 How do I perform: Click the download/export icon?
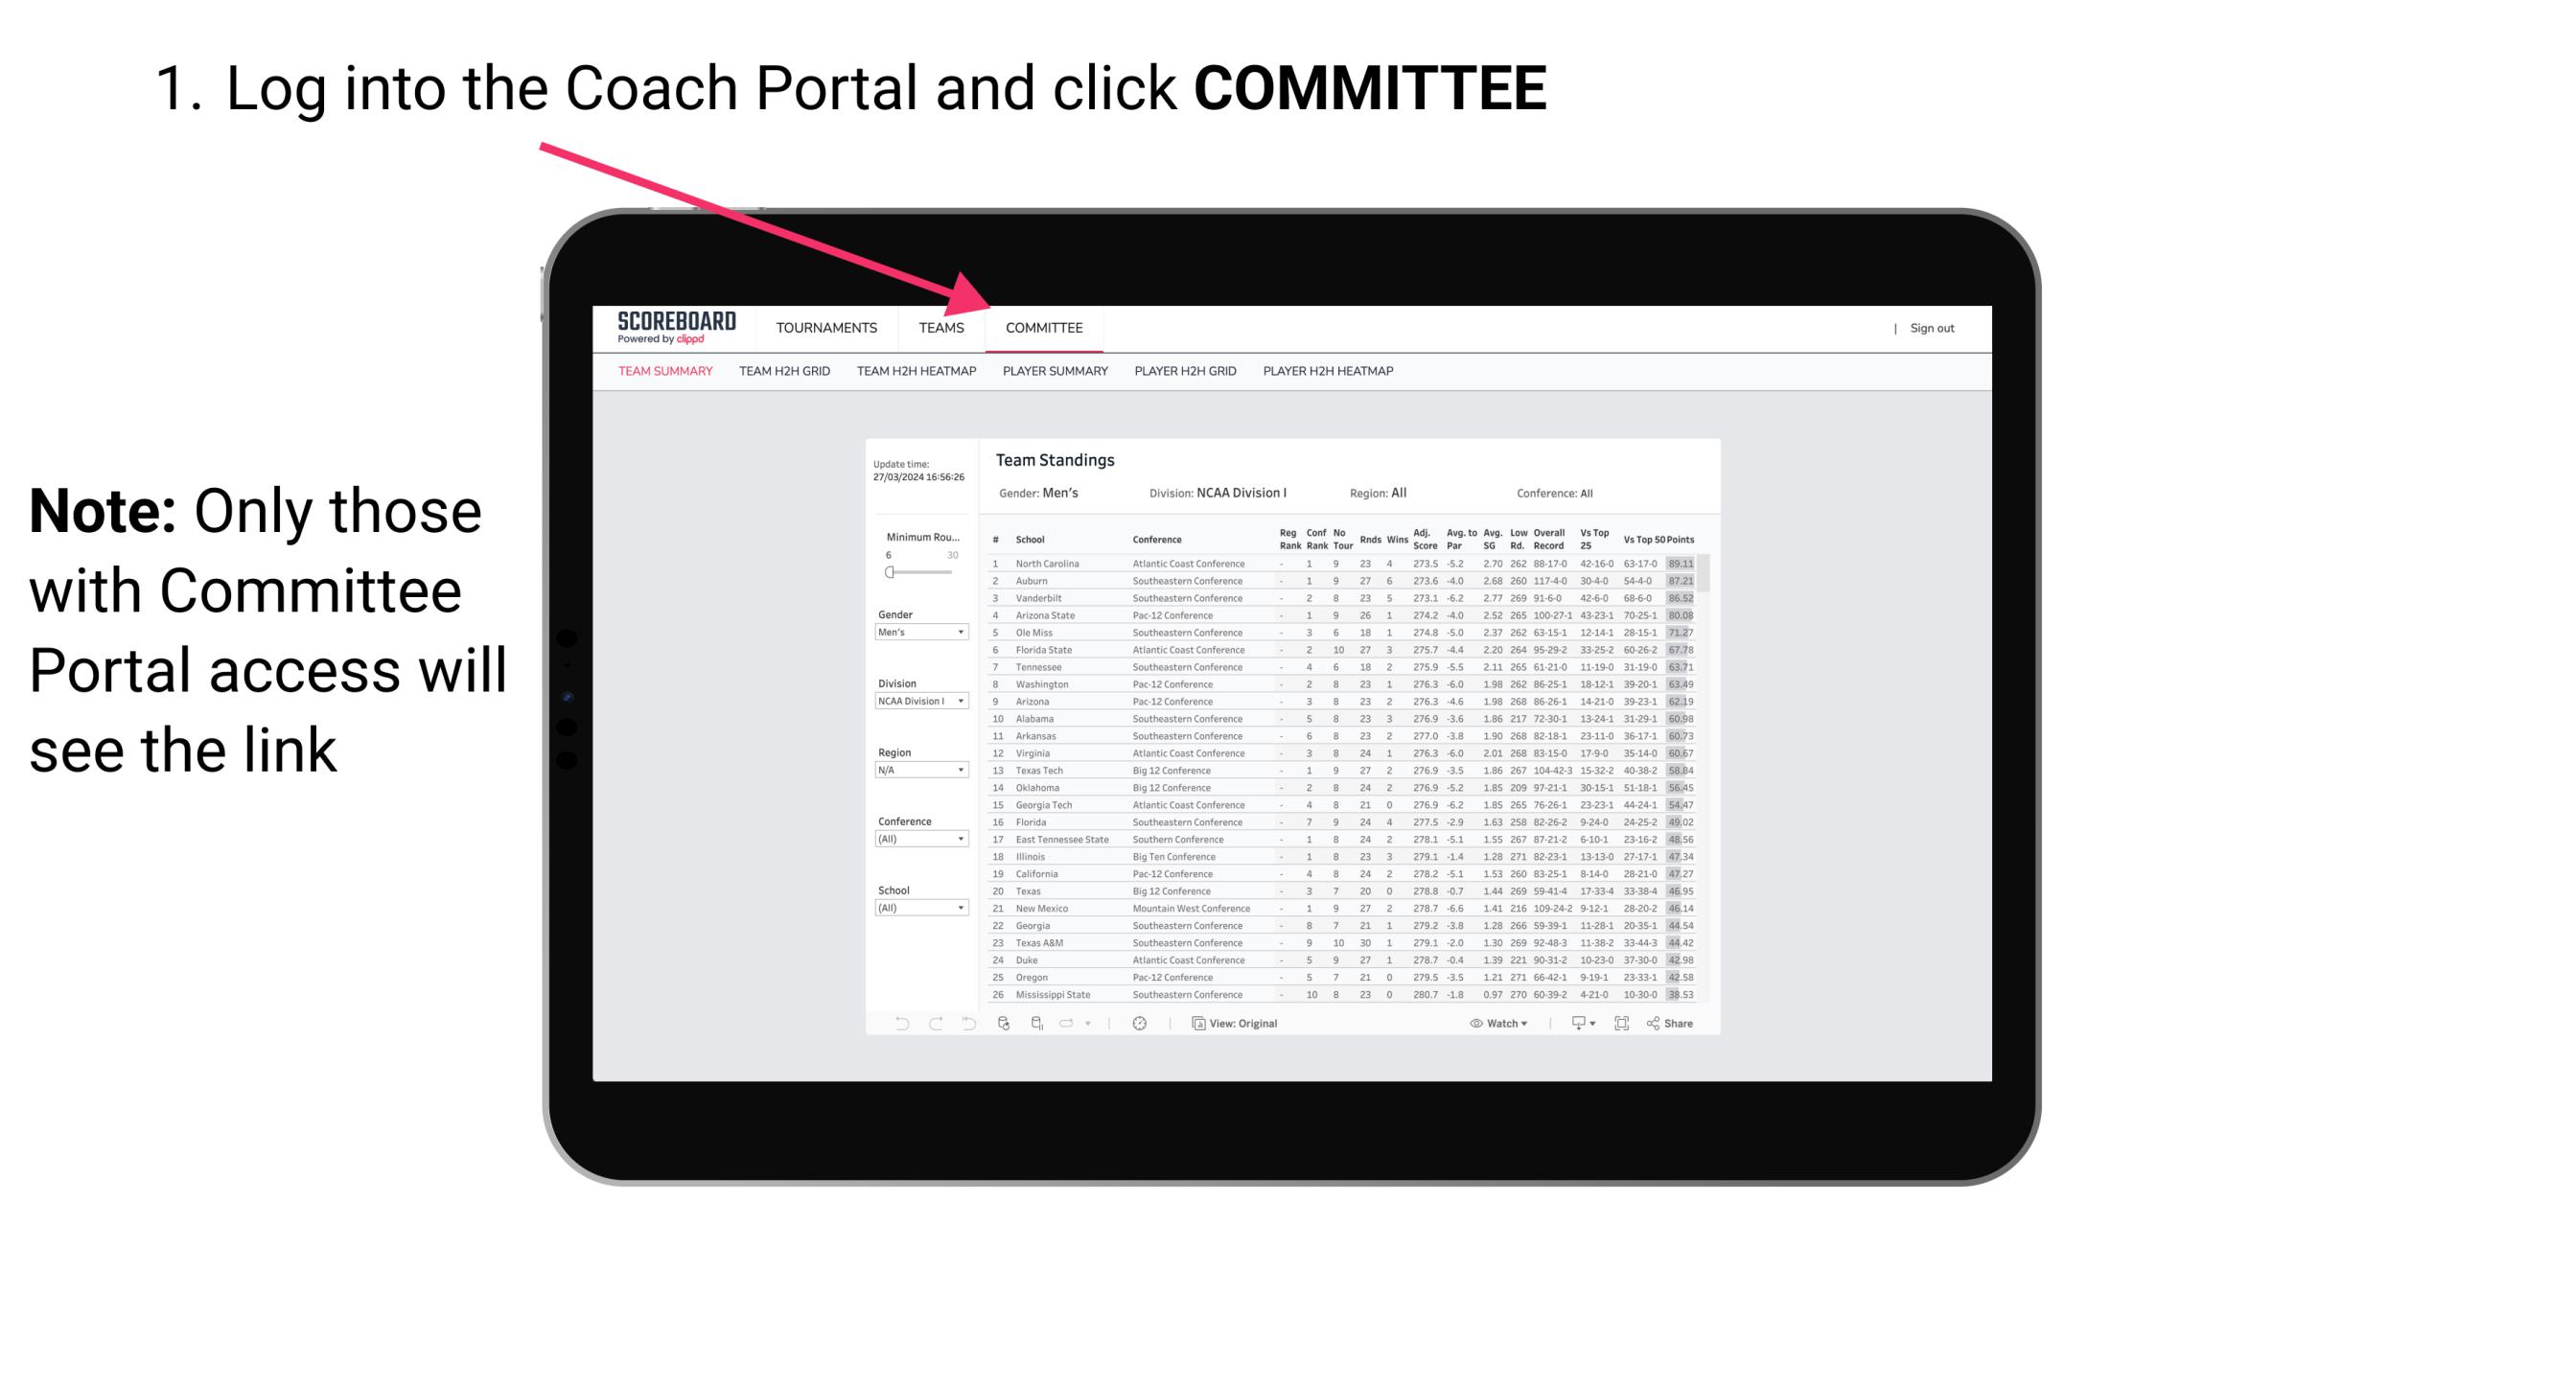pyautogui.click(x=1570, y=1021)
